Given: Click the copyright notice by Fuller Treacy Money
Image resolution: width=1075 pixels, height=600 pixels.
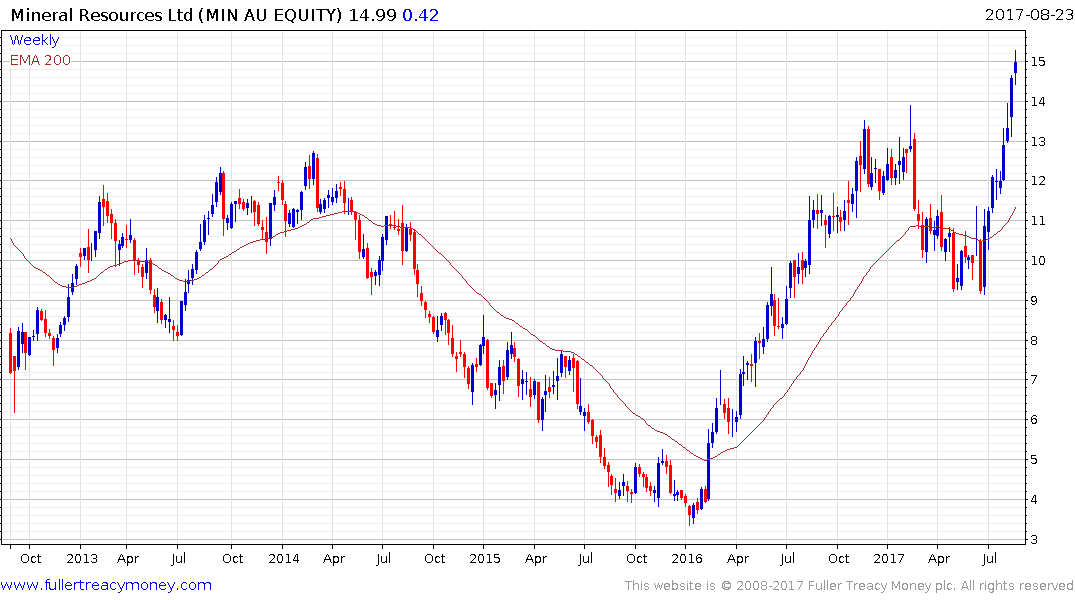Looking at the screenshot, I should tap(849, 586).
